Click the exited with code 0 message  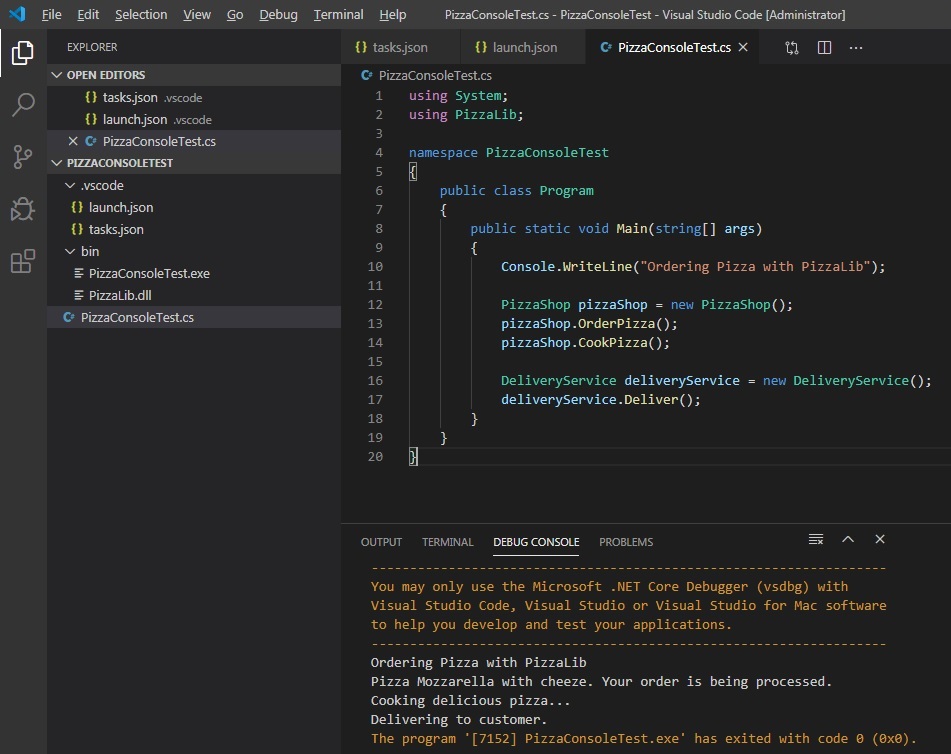(x=644, y=738)
